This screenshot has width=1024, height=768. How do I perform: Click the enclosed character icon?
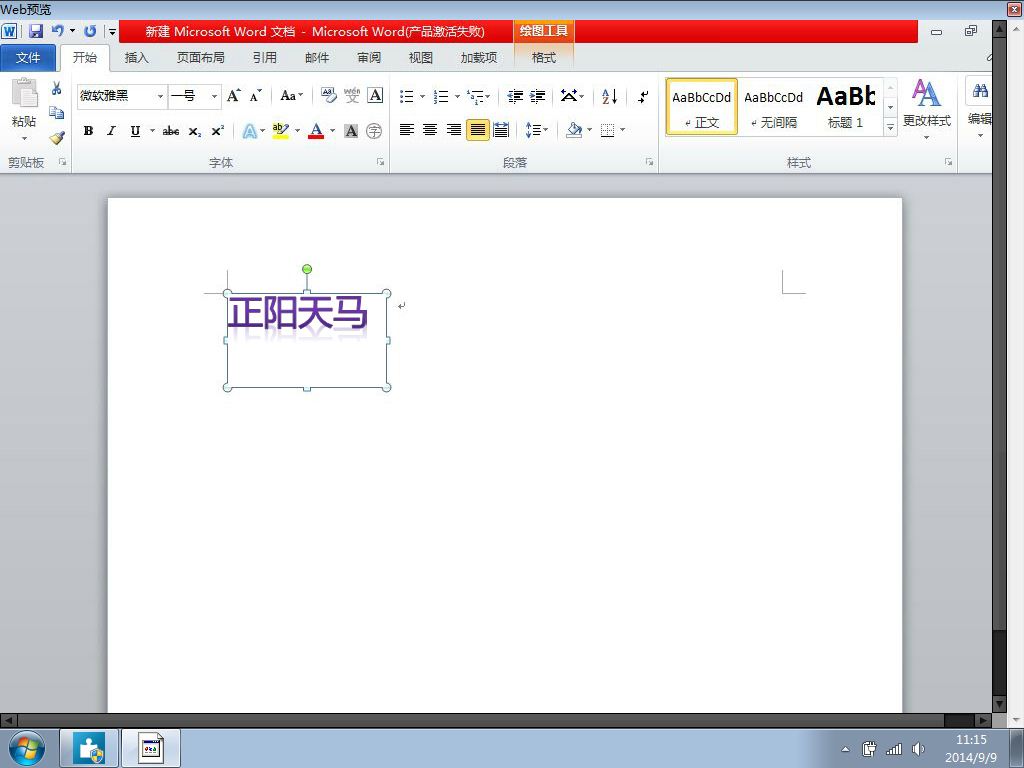click(374, 131)
